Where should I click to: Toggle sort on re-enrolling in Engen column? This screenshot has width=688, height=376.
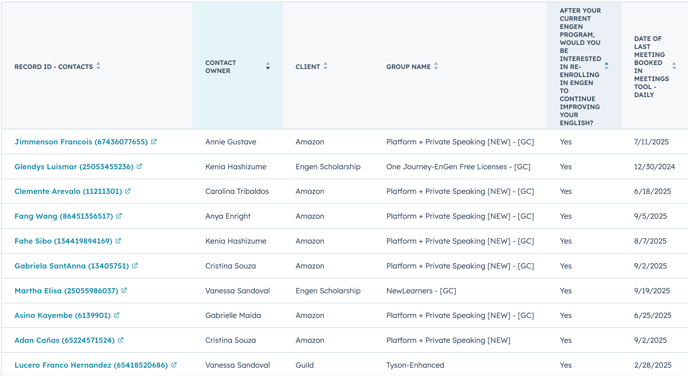point(606,66)
